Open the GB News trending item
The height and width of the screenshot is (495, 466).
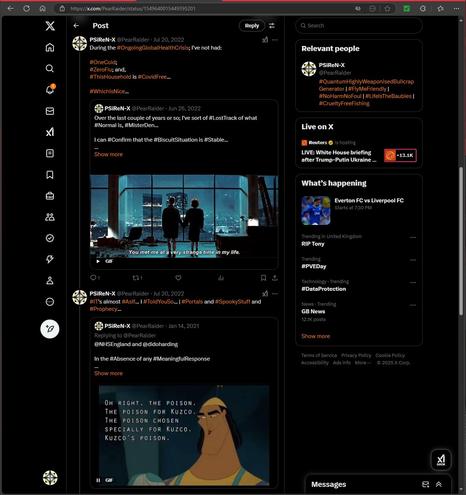point(359,311)
